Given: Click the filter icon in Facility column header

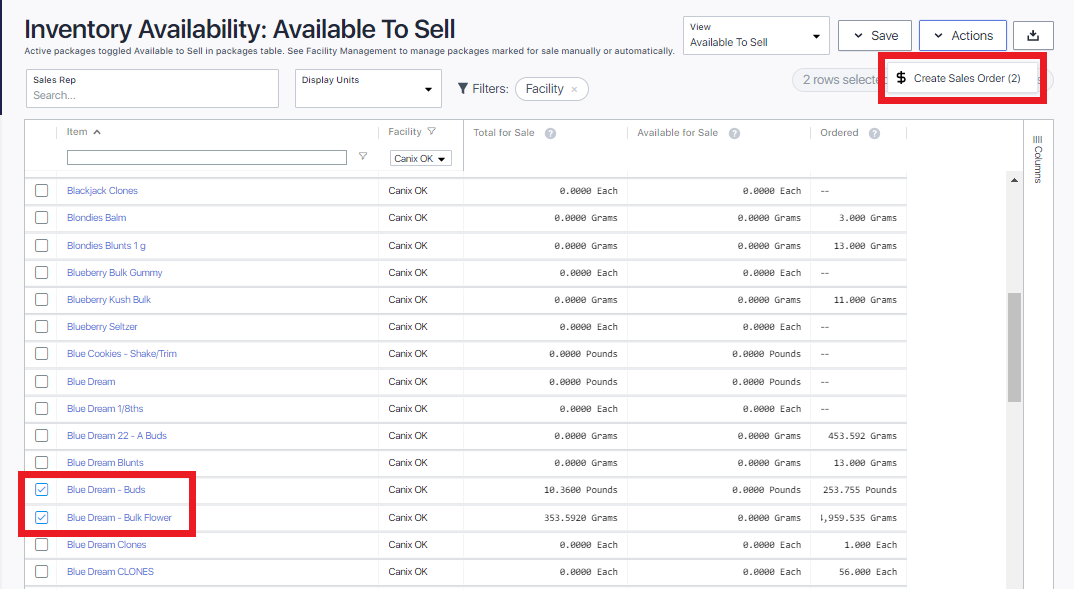Looking at the screenshot, I should tap(432, 132).
